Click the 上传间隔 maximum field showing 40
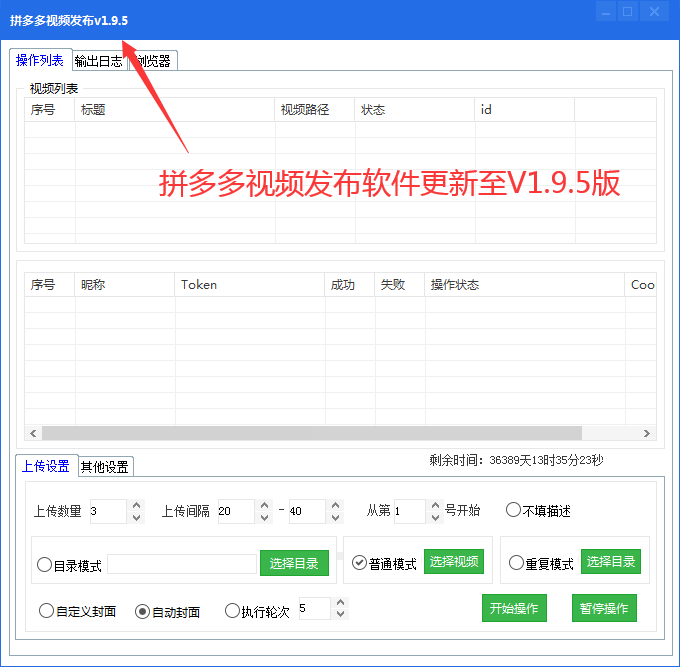 [307, 511]
